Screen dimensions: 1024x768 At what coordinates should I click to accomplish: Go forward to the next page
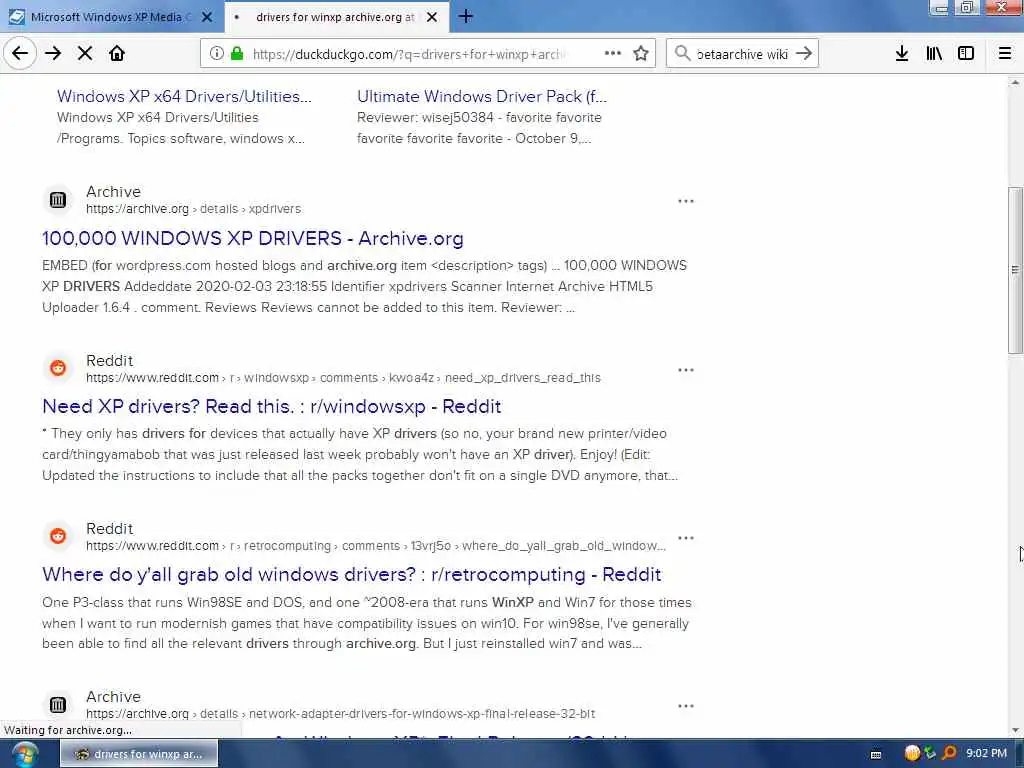pyautogui.click(x=53, y=54)
